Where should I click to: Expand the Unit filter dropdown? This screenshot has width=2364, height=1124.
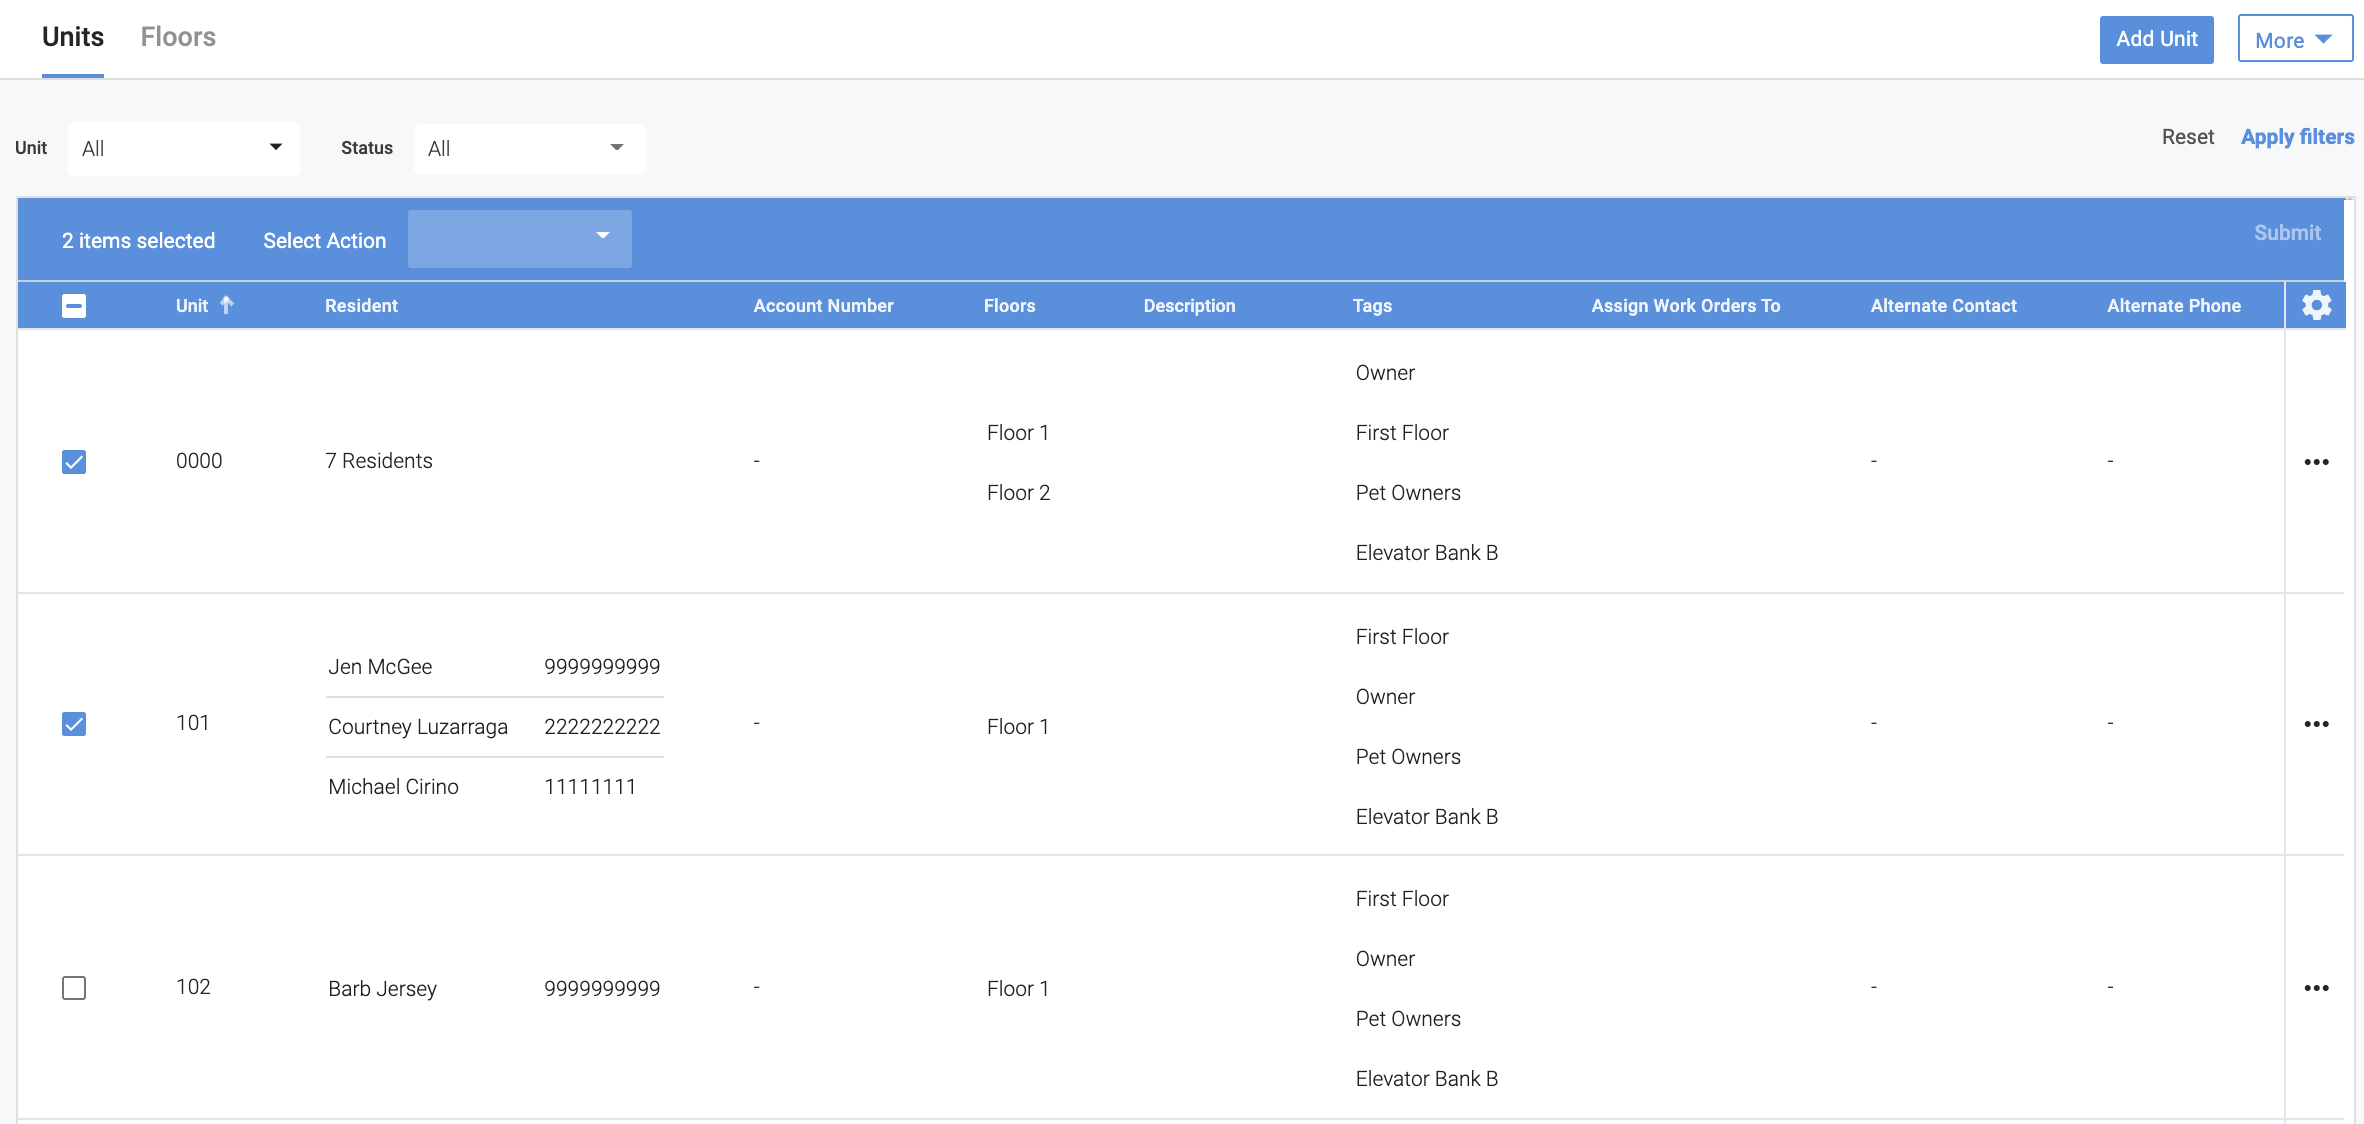(183, 148)
